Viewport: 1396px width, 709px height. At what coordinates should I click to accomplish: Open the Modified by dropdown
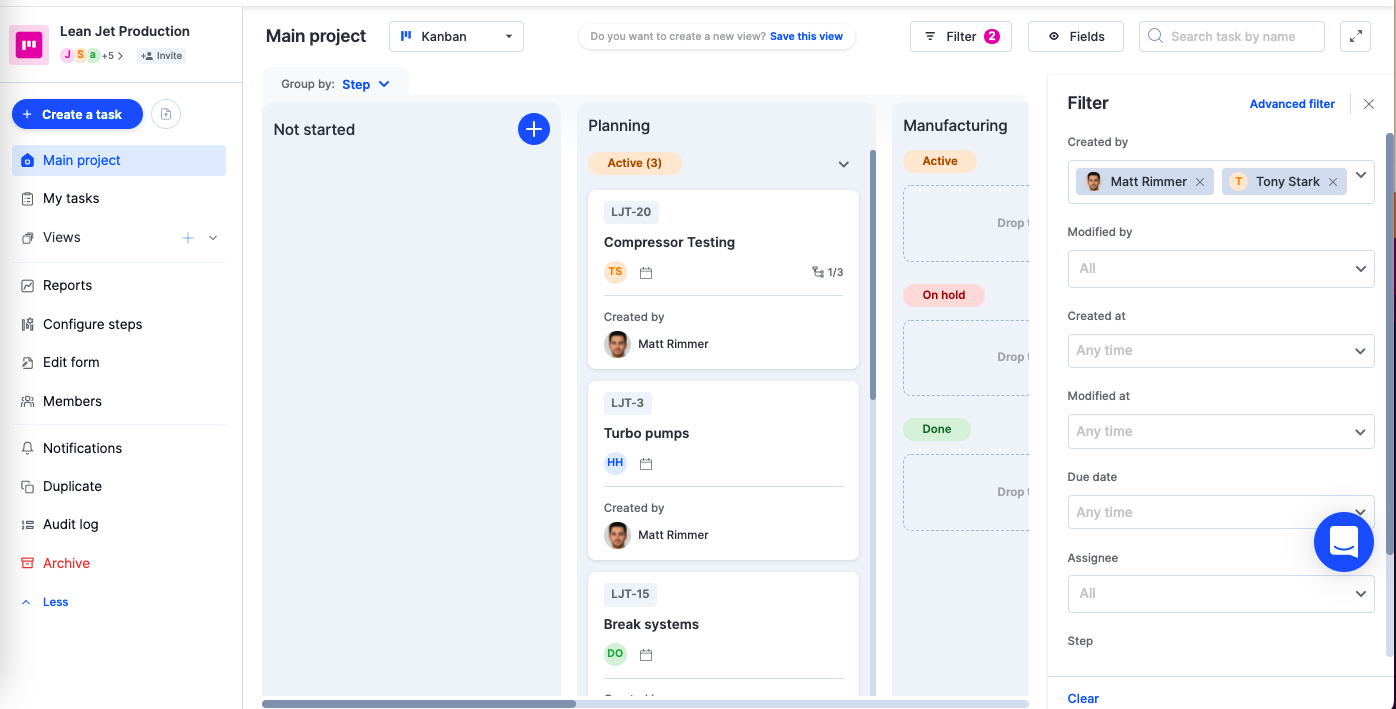click(x=1221, y=269)
